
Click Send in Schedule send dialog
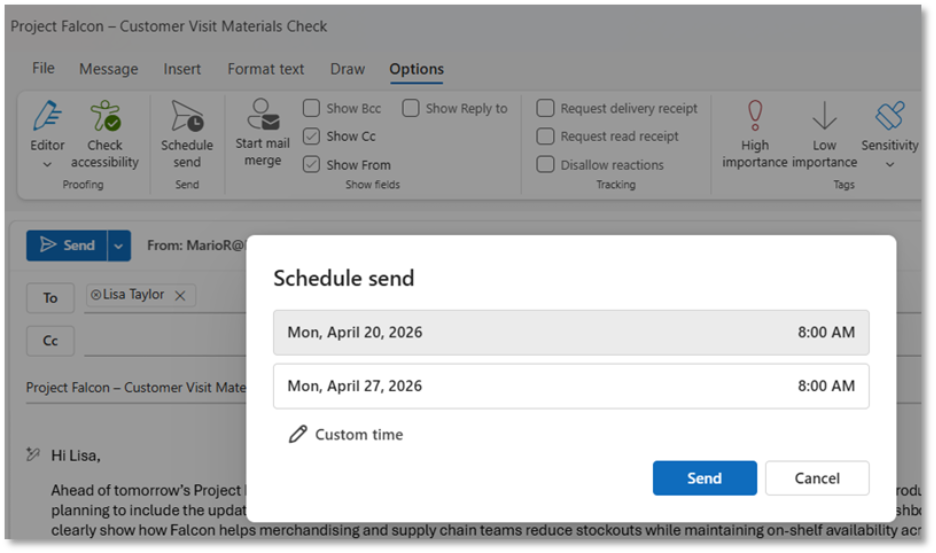[x=704, y=478]
